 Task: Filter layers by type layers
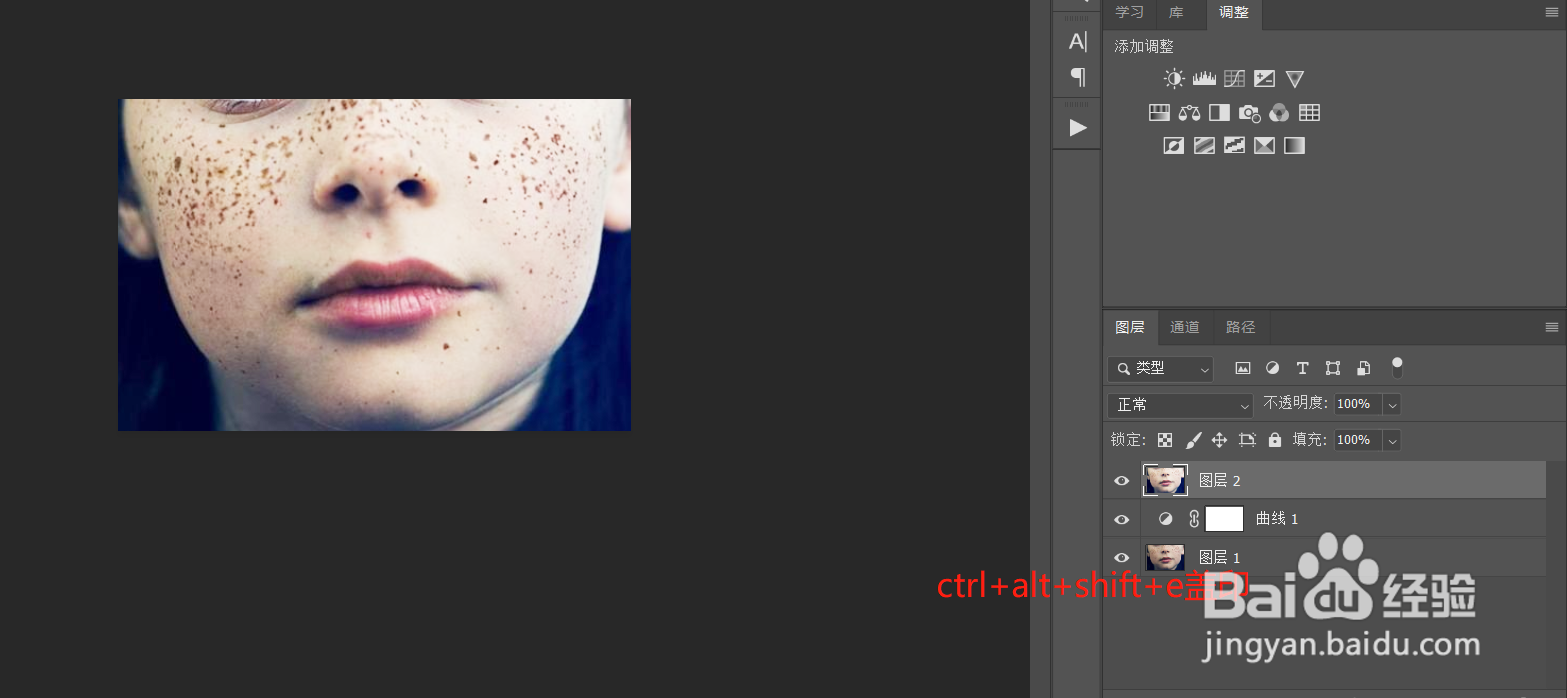(x=1302, y=368)
